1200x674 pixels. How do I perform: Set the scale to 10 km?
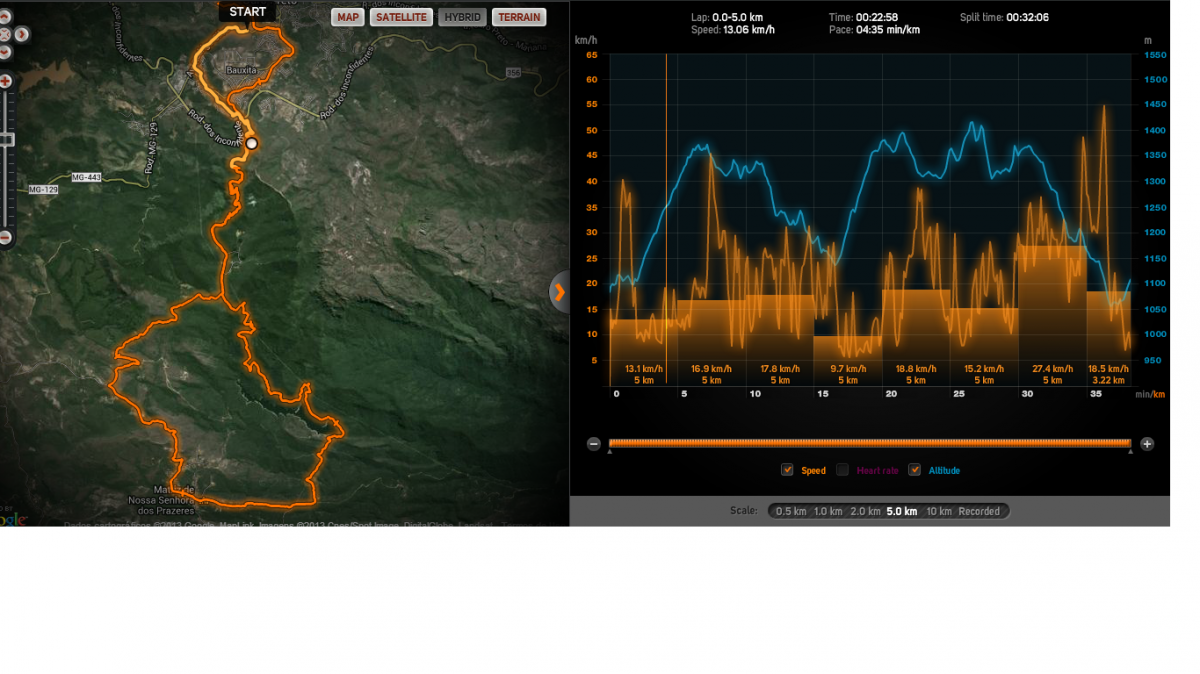click(x=938, y=511)
